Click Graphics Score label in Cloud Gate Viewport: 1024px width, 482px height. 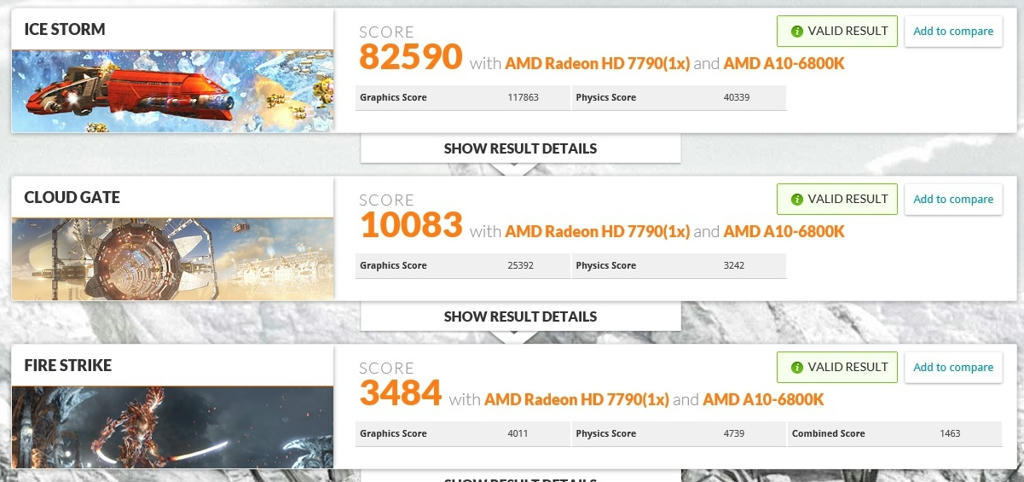[393, 266]
